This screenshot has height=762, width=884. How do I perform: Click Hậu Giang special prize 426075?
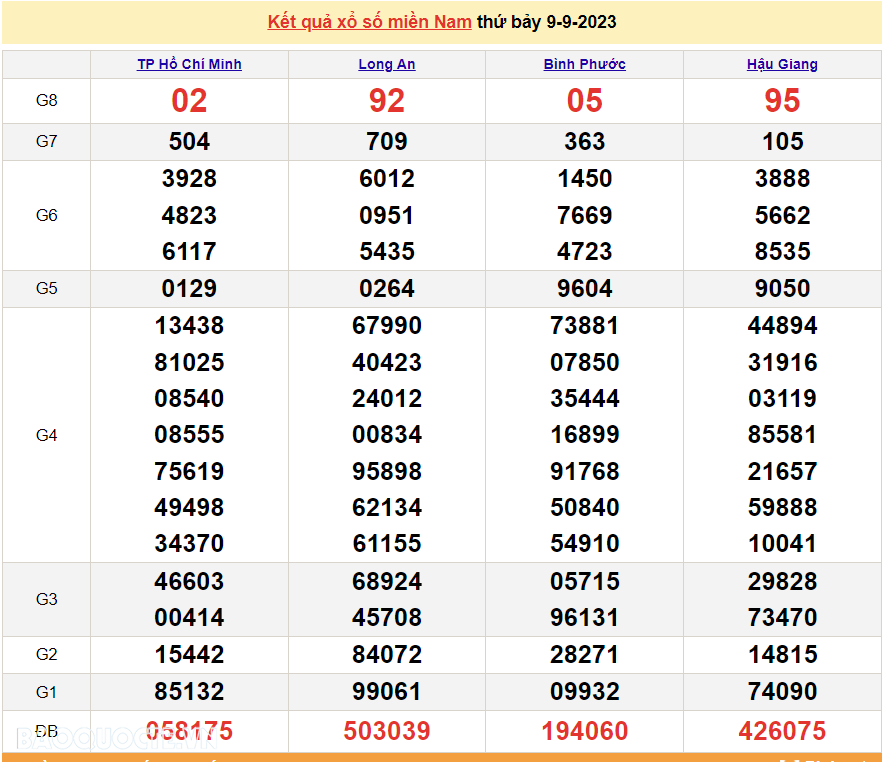click(782, 731)
